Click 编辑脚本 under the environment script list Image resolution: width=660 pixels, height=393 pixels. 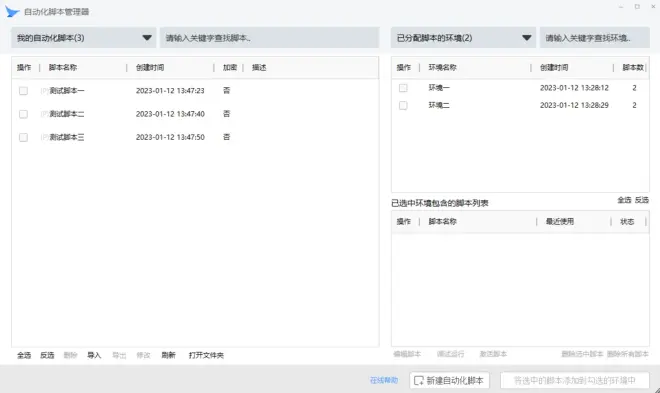[x=407, y=354]
